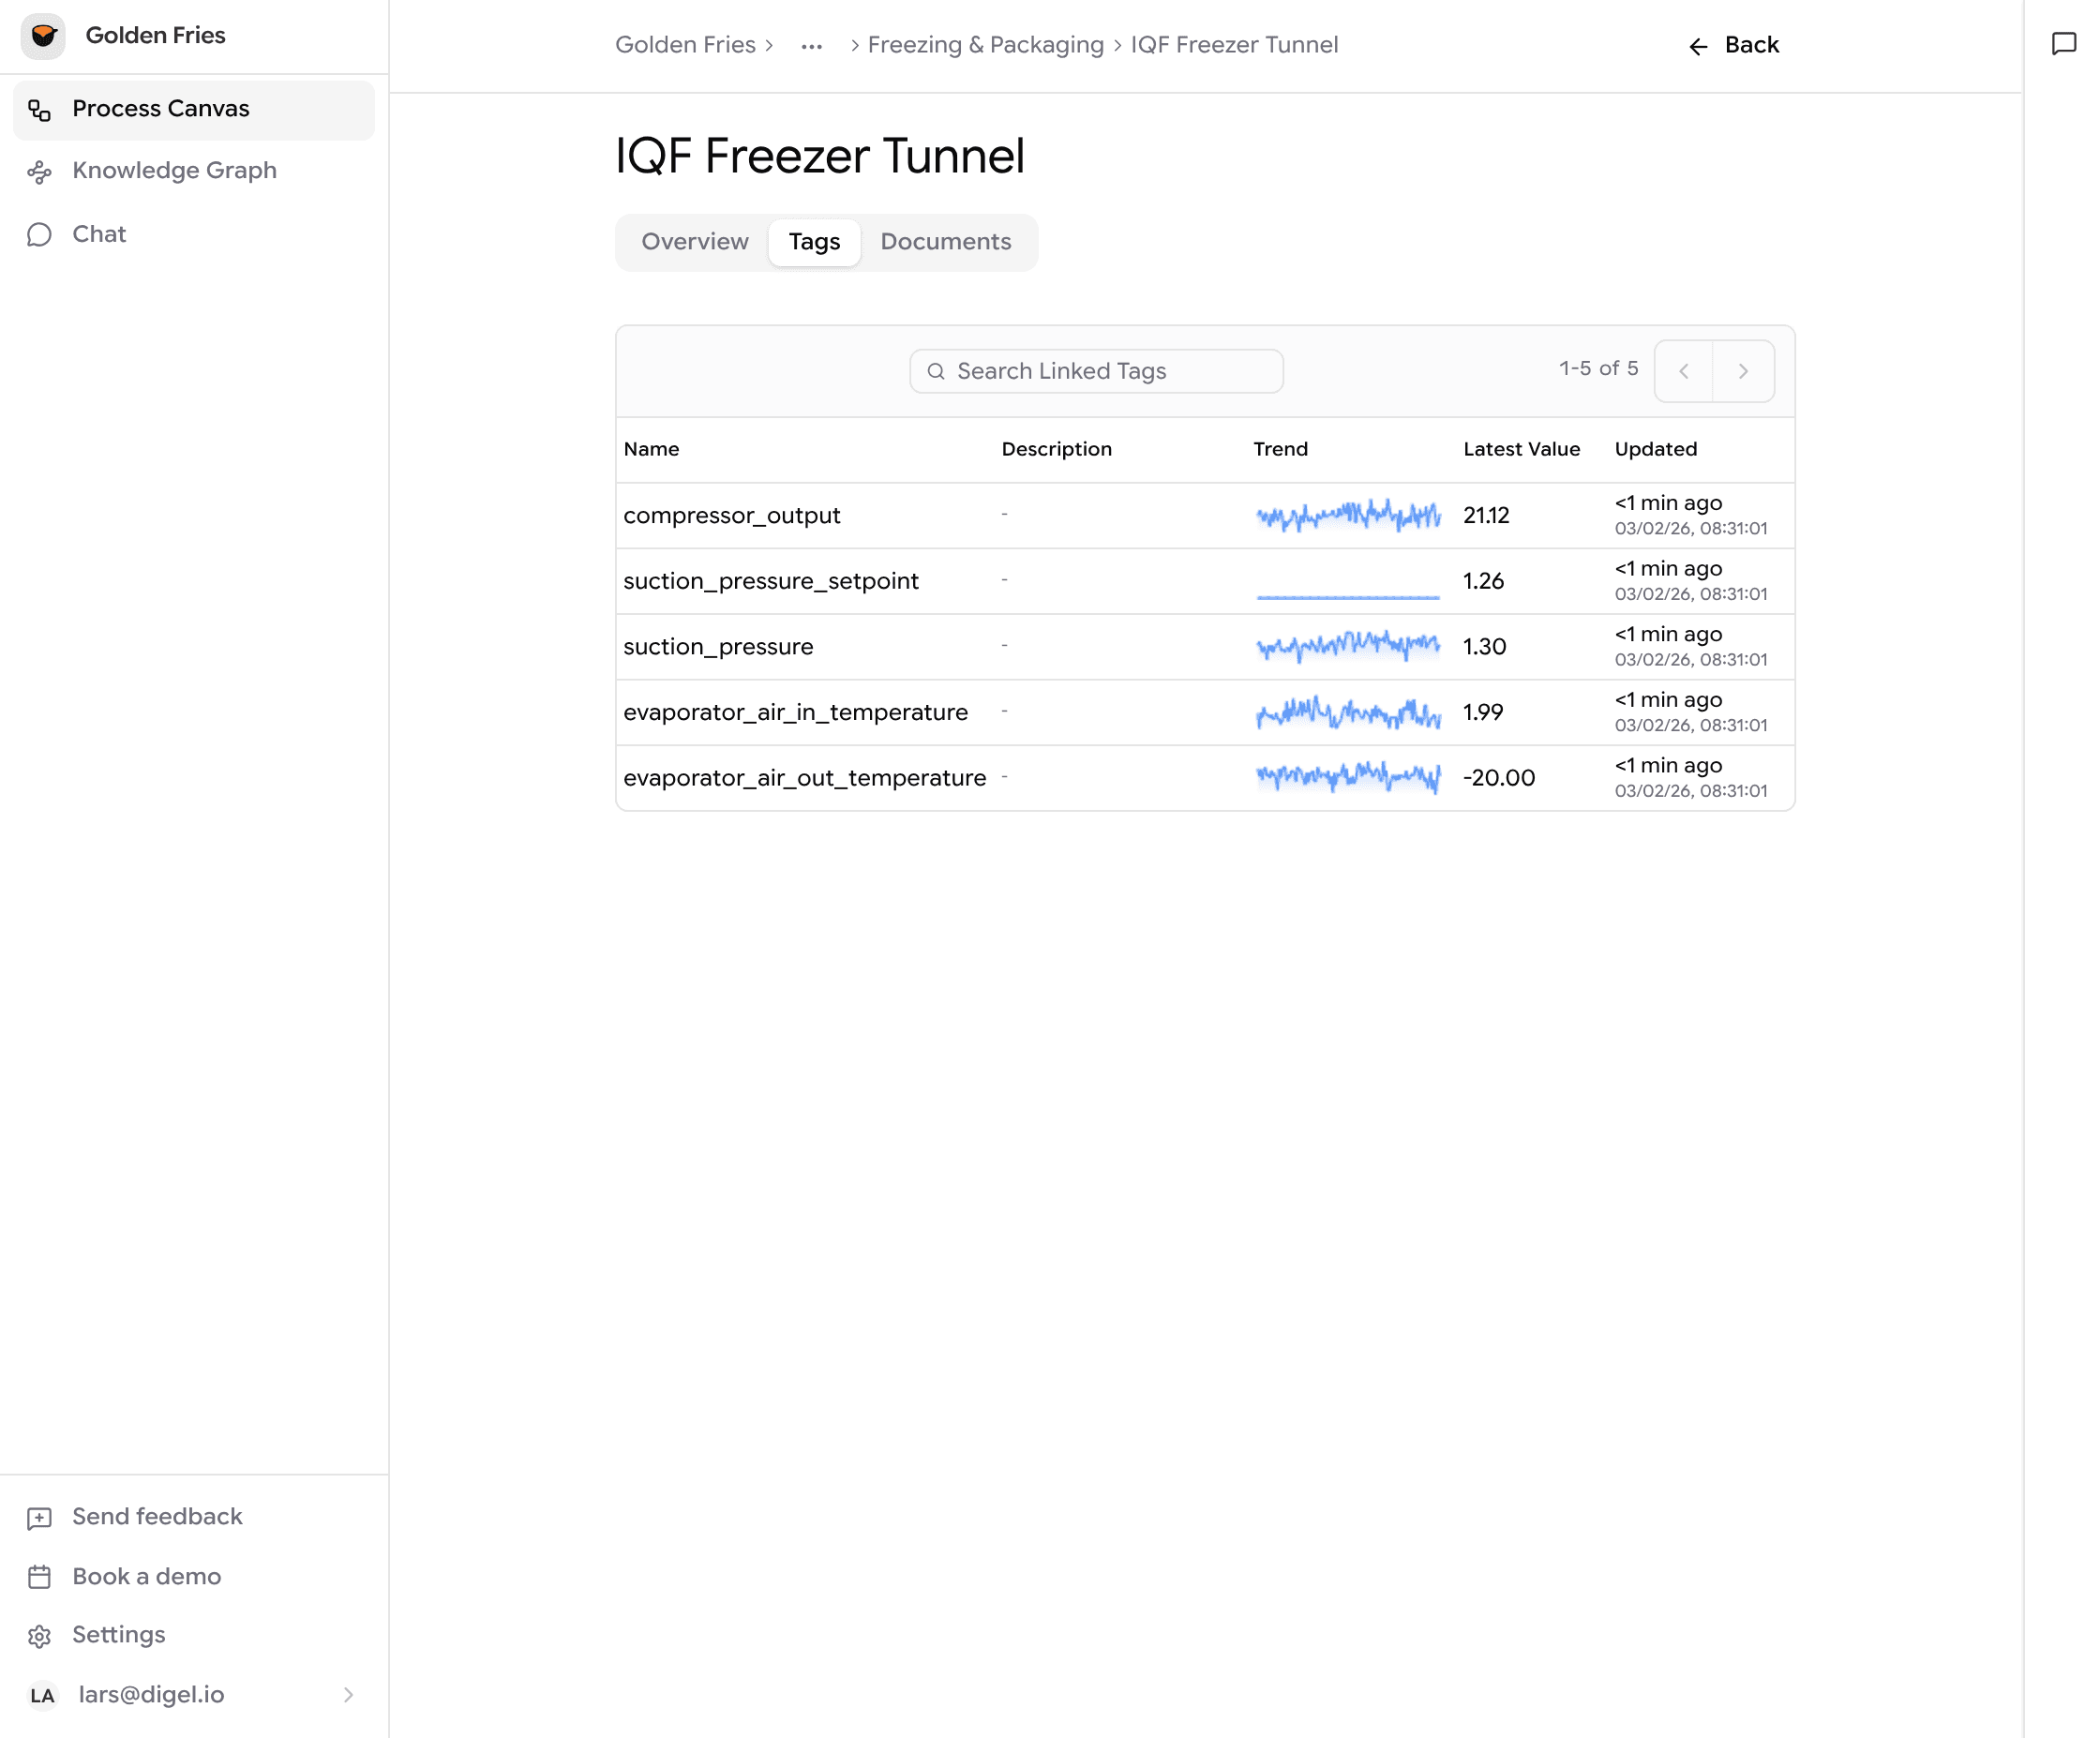Click the Chat bubble sidebar icon
Image resolution: width=2100 pixels, height=1738 pixels.
coord(40,235)
